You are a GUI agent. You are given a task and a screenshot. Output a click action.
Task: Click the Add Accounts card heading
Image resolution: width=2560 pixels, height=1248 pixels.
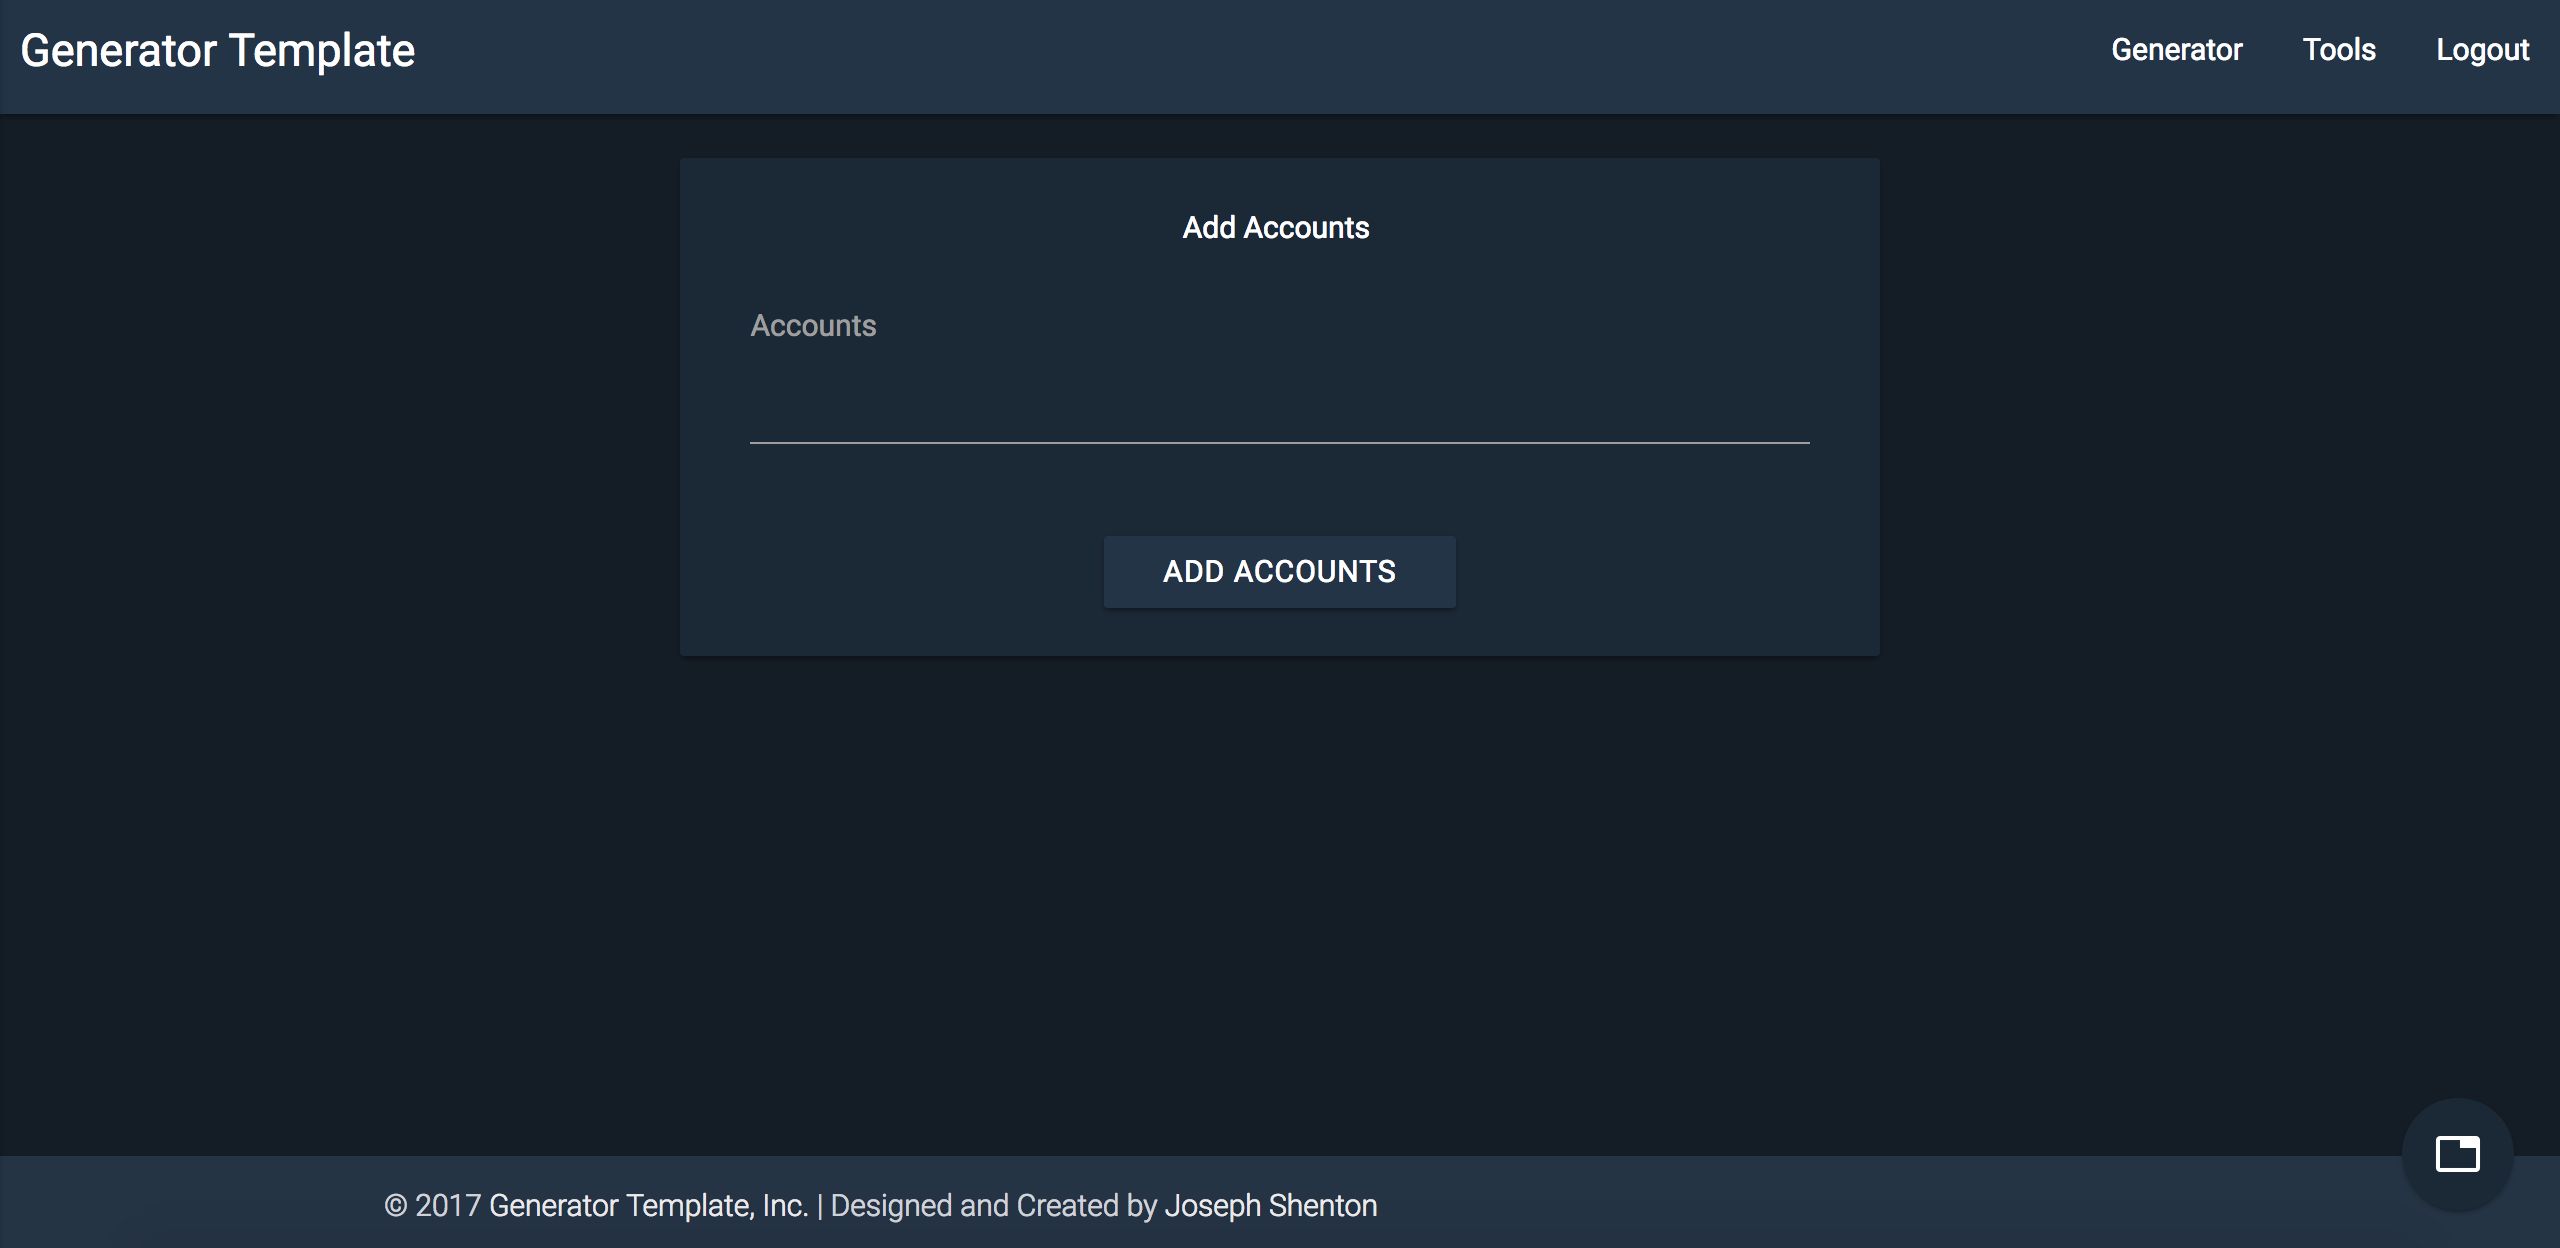point(1276,228)
